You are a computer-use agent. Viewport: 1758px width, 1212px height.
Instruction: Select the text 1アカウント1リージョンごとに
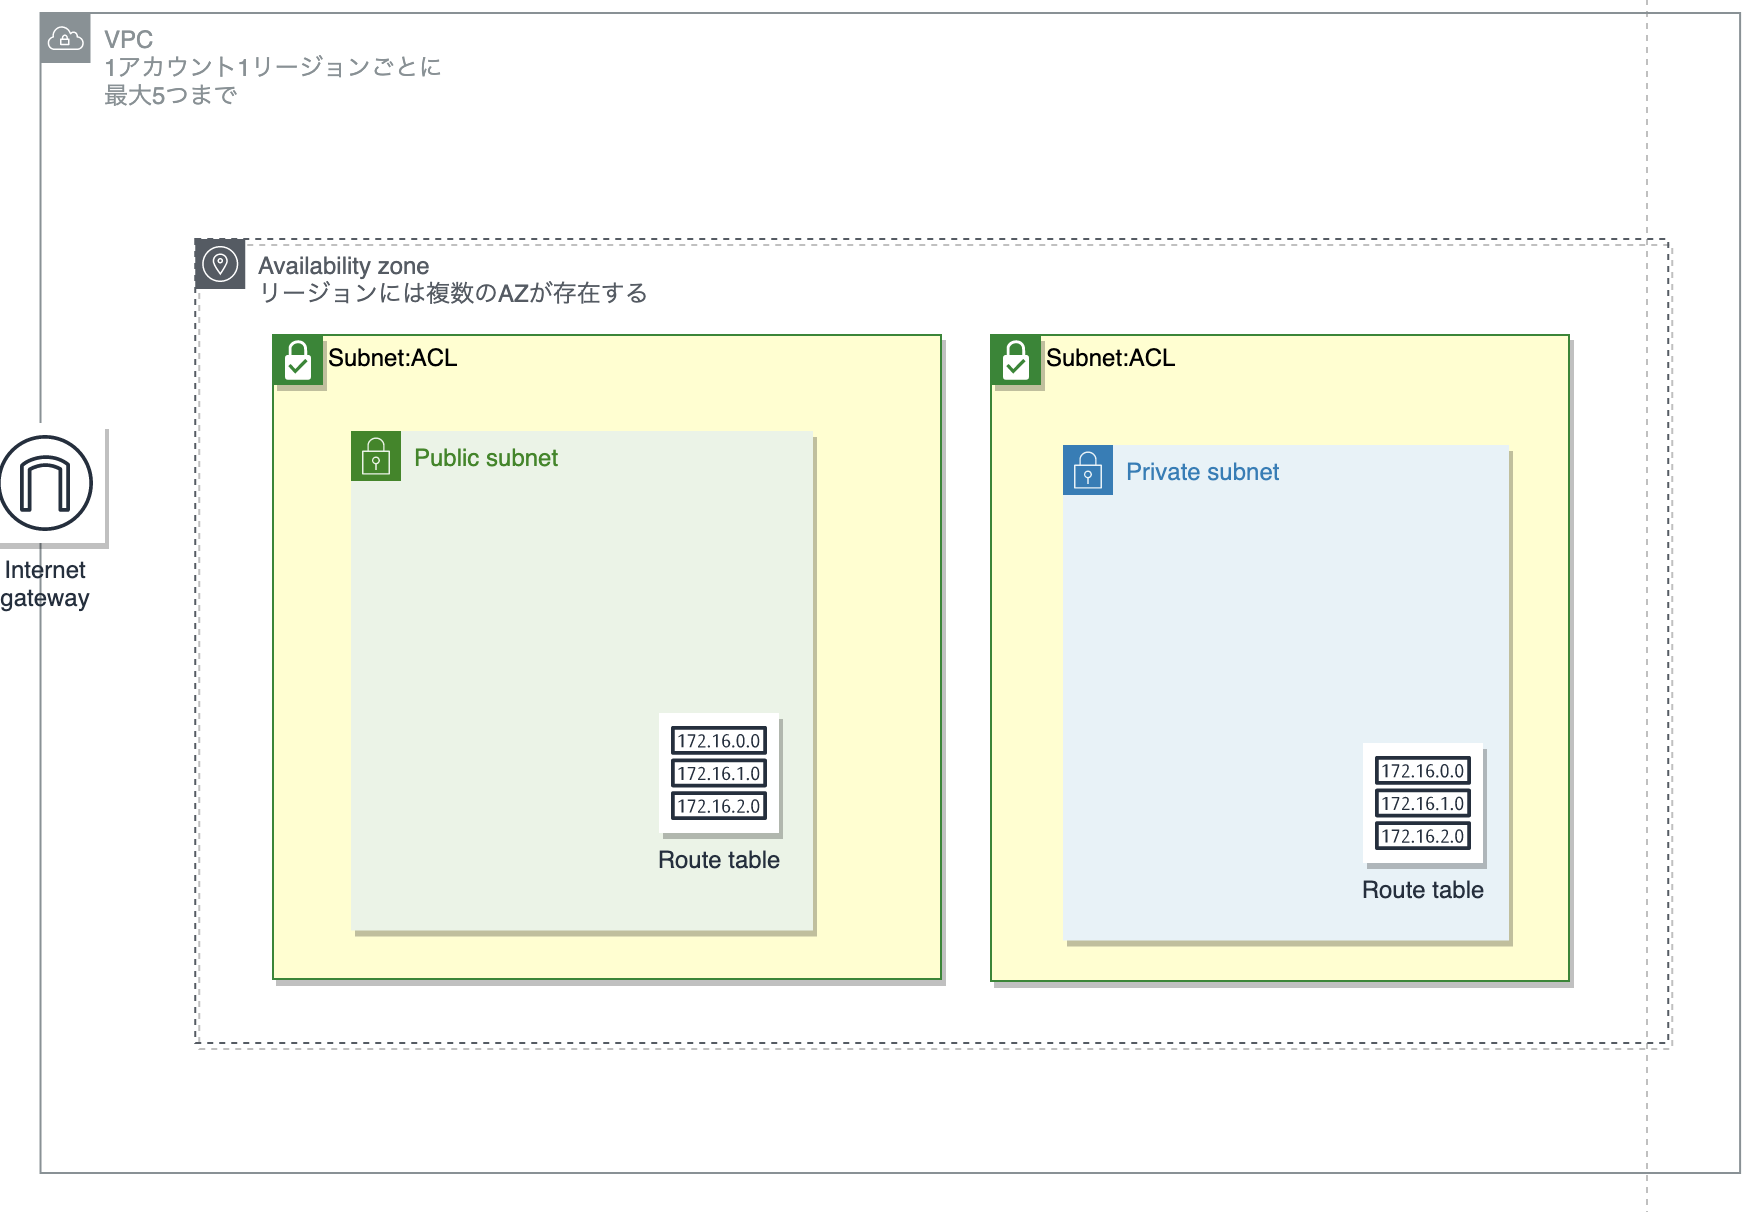(x=273, y=67)
